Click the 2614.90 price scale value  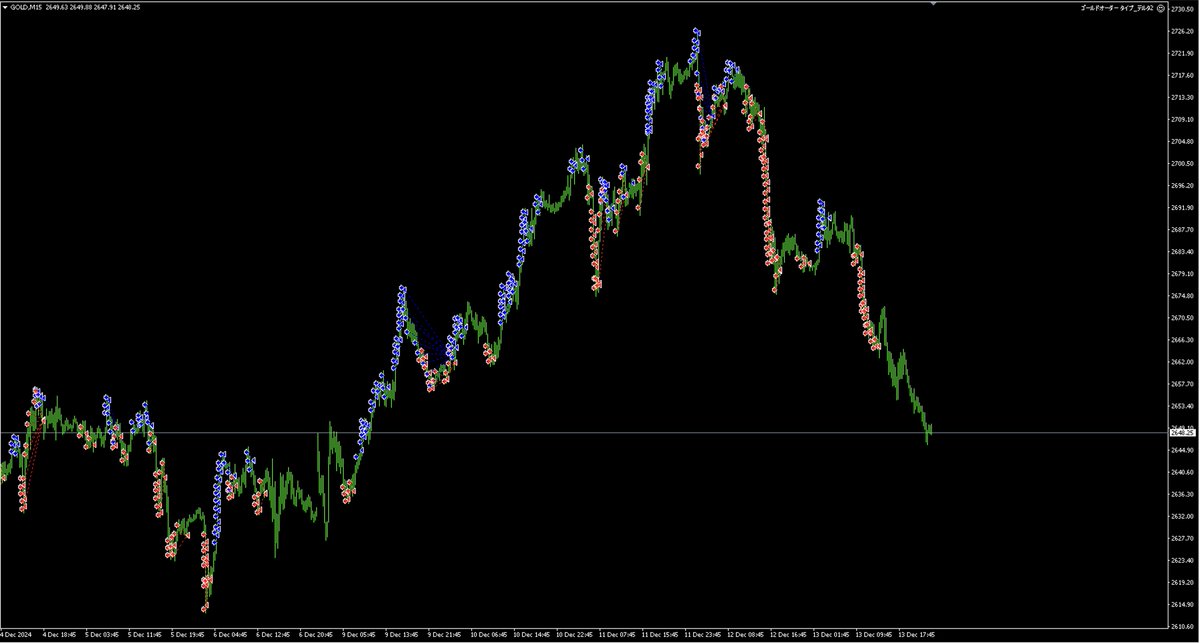tap(1180, 604)
